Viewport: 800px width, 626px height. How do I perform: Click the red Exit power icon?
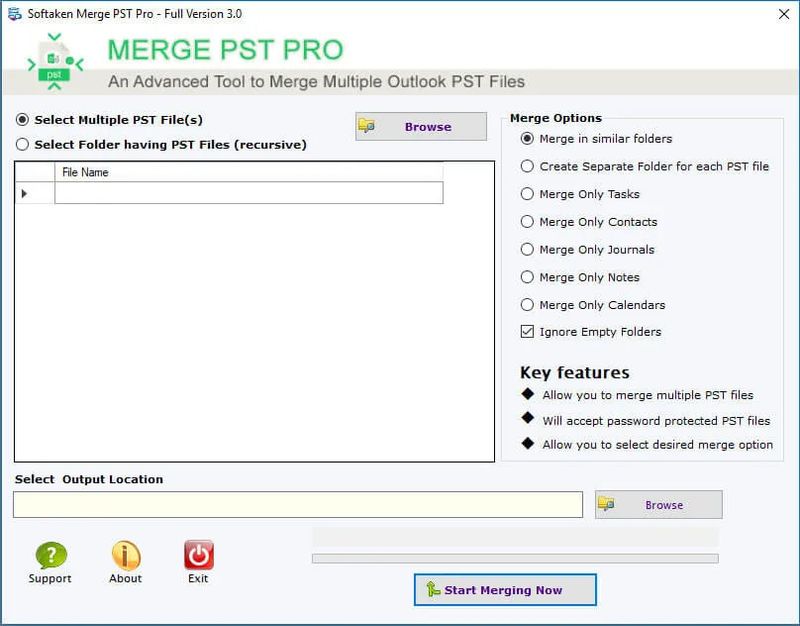point(198,555)
